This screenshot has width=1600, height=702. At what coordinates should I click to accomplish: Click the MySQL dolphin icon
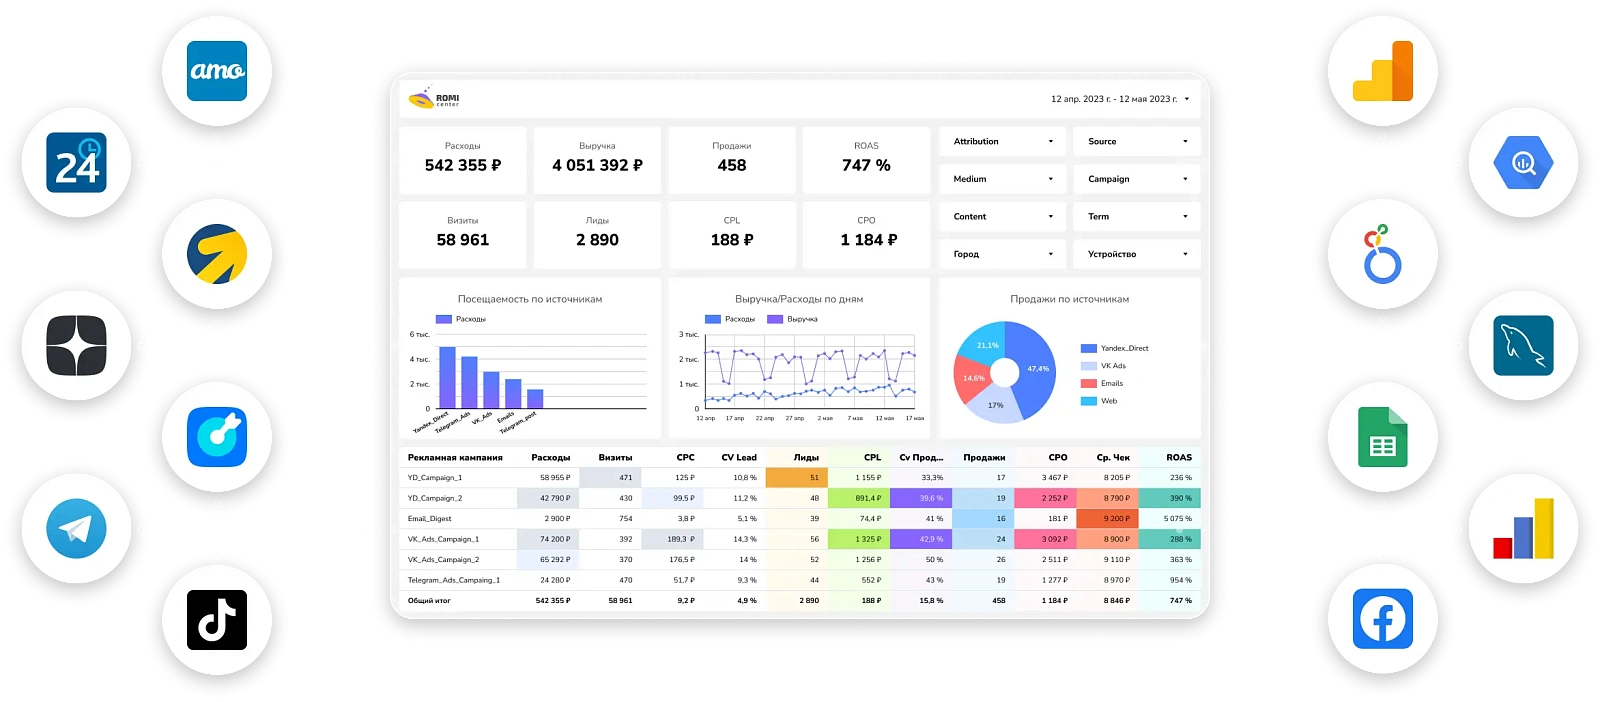[x=1523, y=345]
